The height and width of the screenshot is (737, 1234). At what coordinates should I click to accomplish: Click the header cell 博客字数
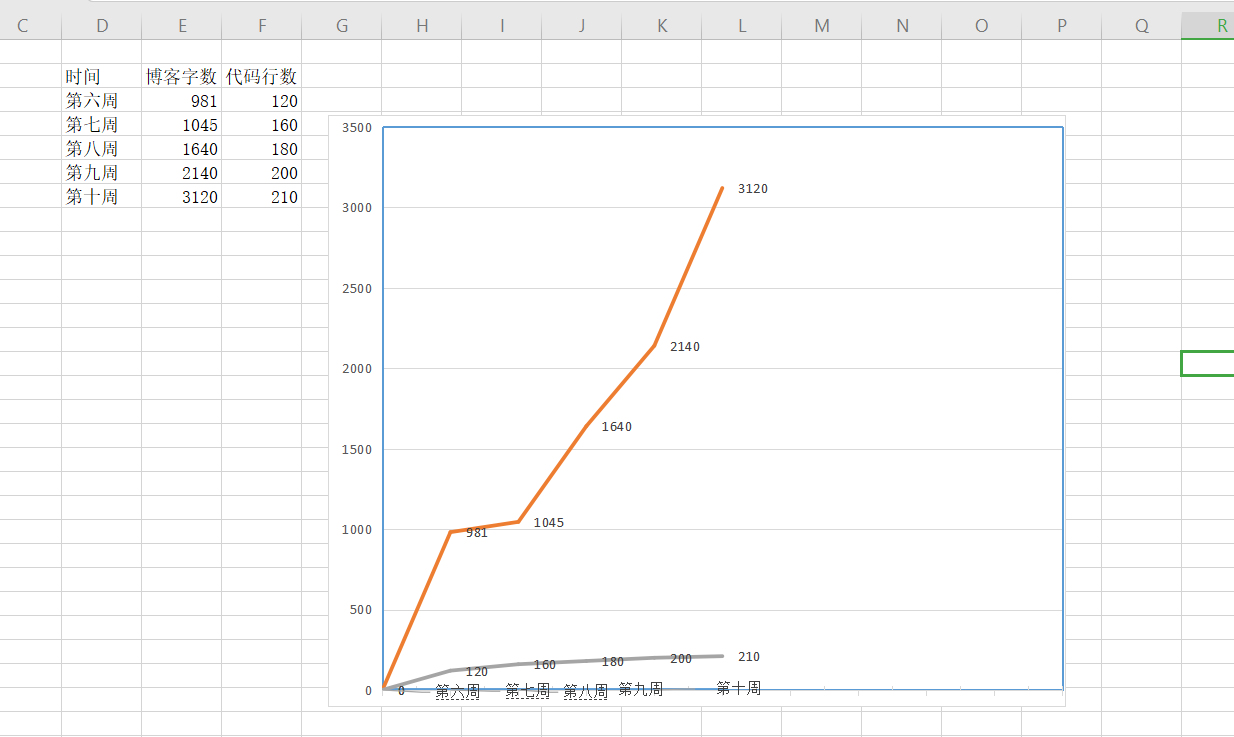point(181,76)
